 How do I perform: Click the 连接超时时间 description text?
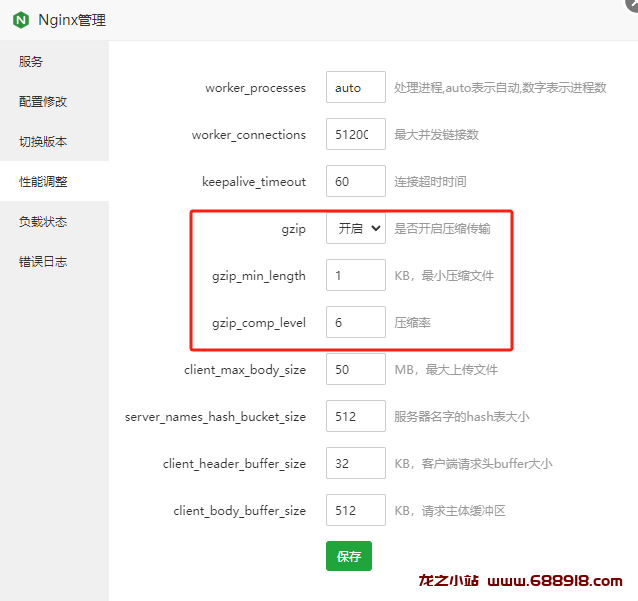[430, 181]
